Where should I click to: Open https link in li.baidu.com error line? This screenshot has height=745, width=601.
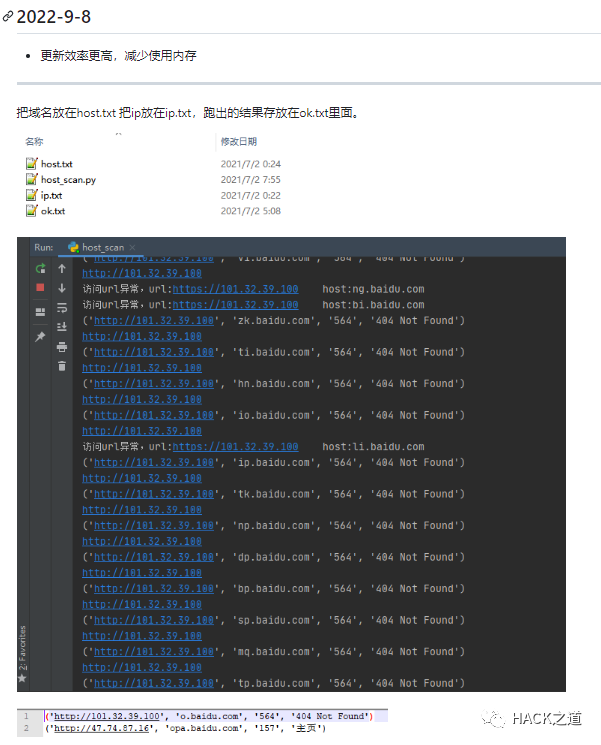(235, 447)
